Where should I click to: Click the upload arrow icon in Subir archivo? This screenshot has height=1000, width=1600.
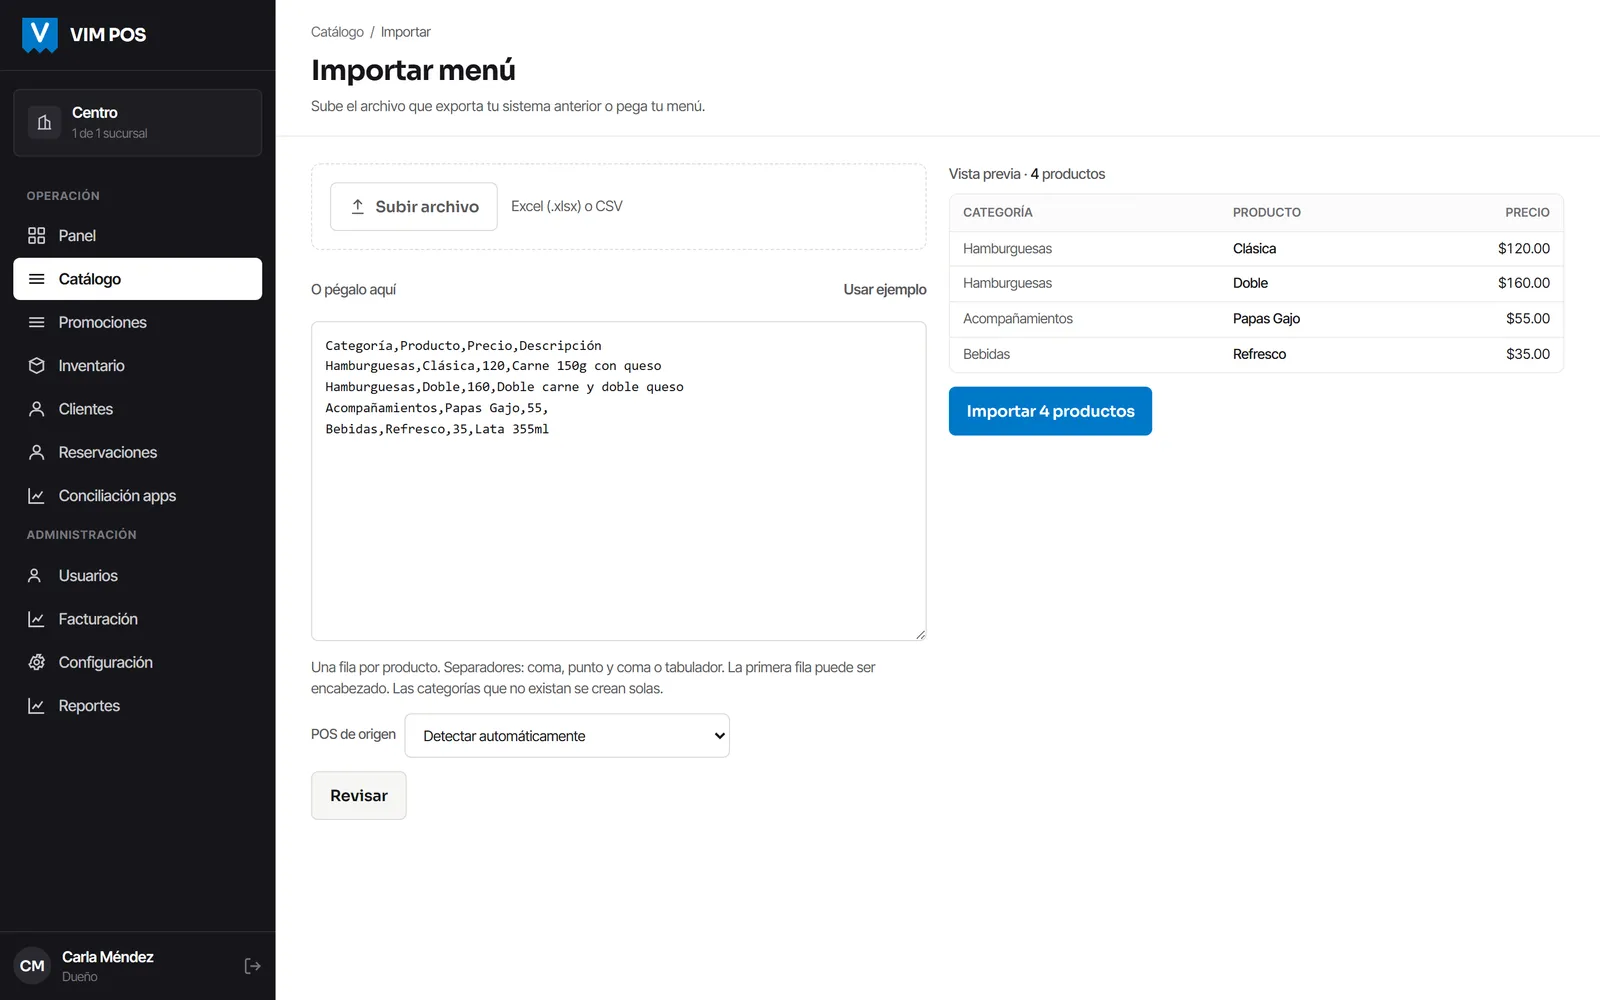[358, 206]
